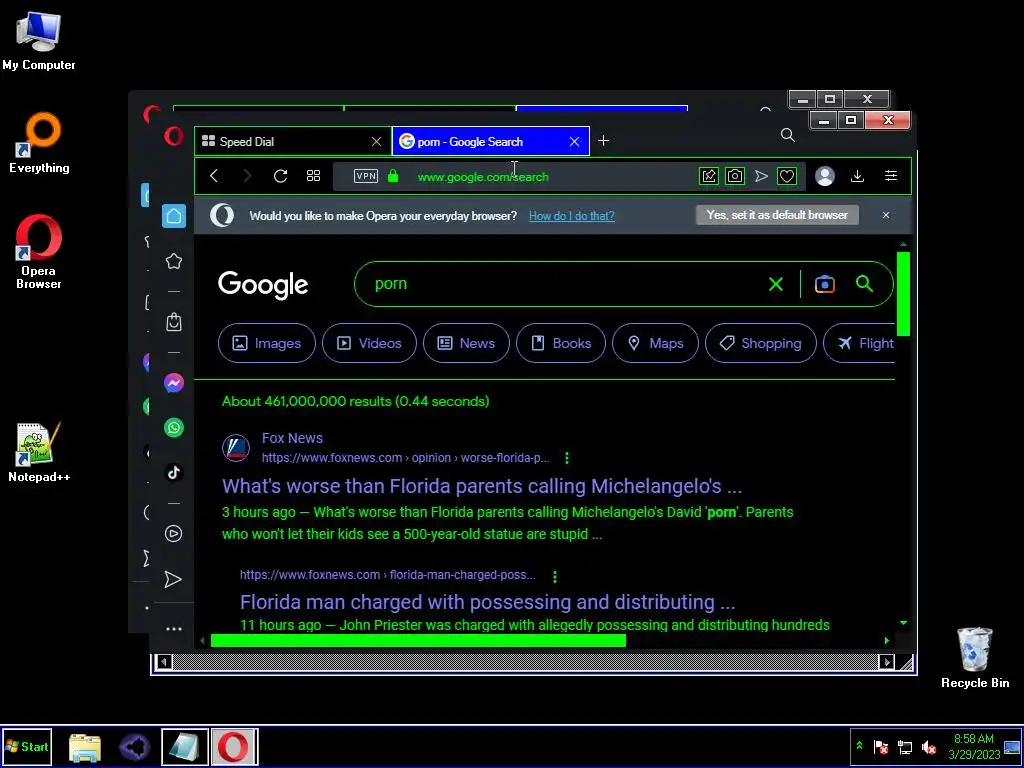The width and height of the screenshot is (1024, 768).
Task: Click the green horizontal page scrollbar
Action: [x=418, y=641]
